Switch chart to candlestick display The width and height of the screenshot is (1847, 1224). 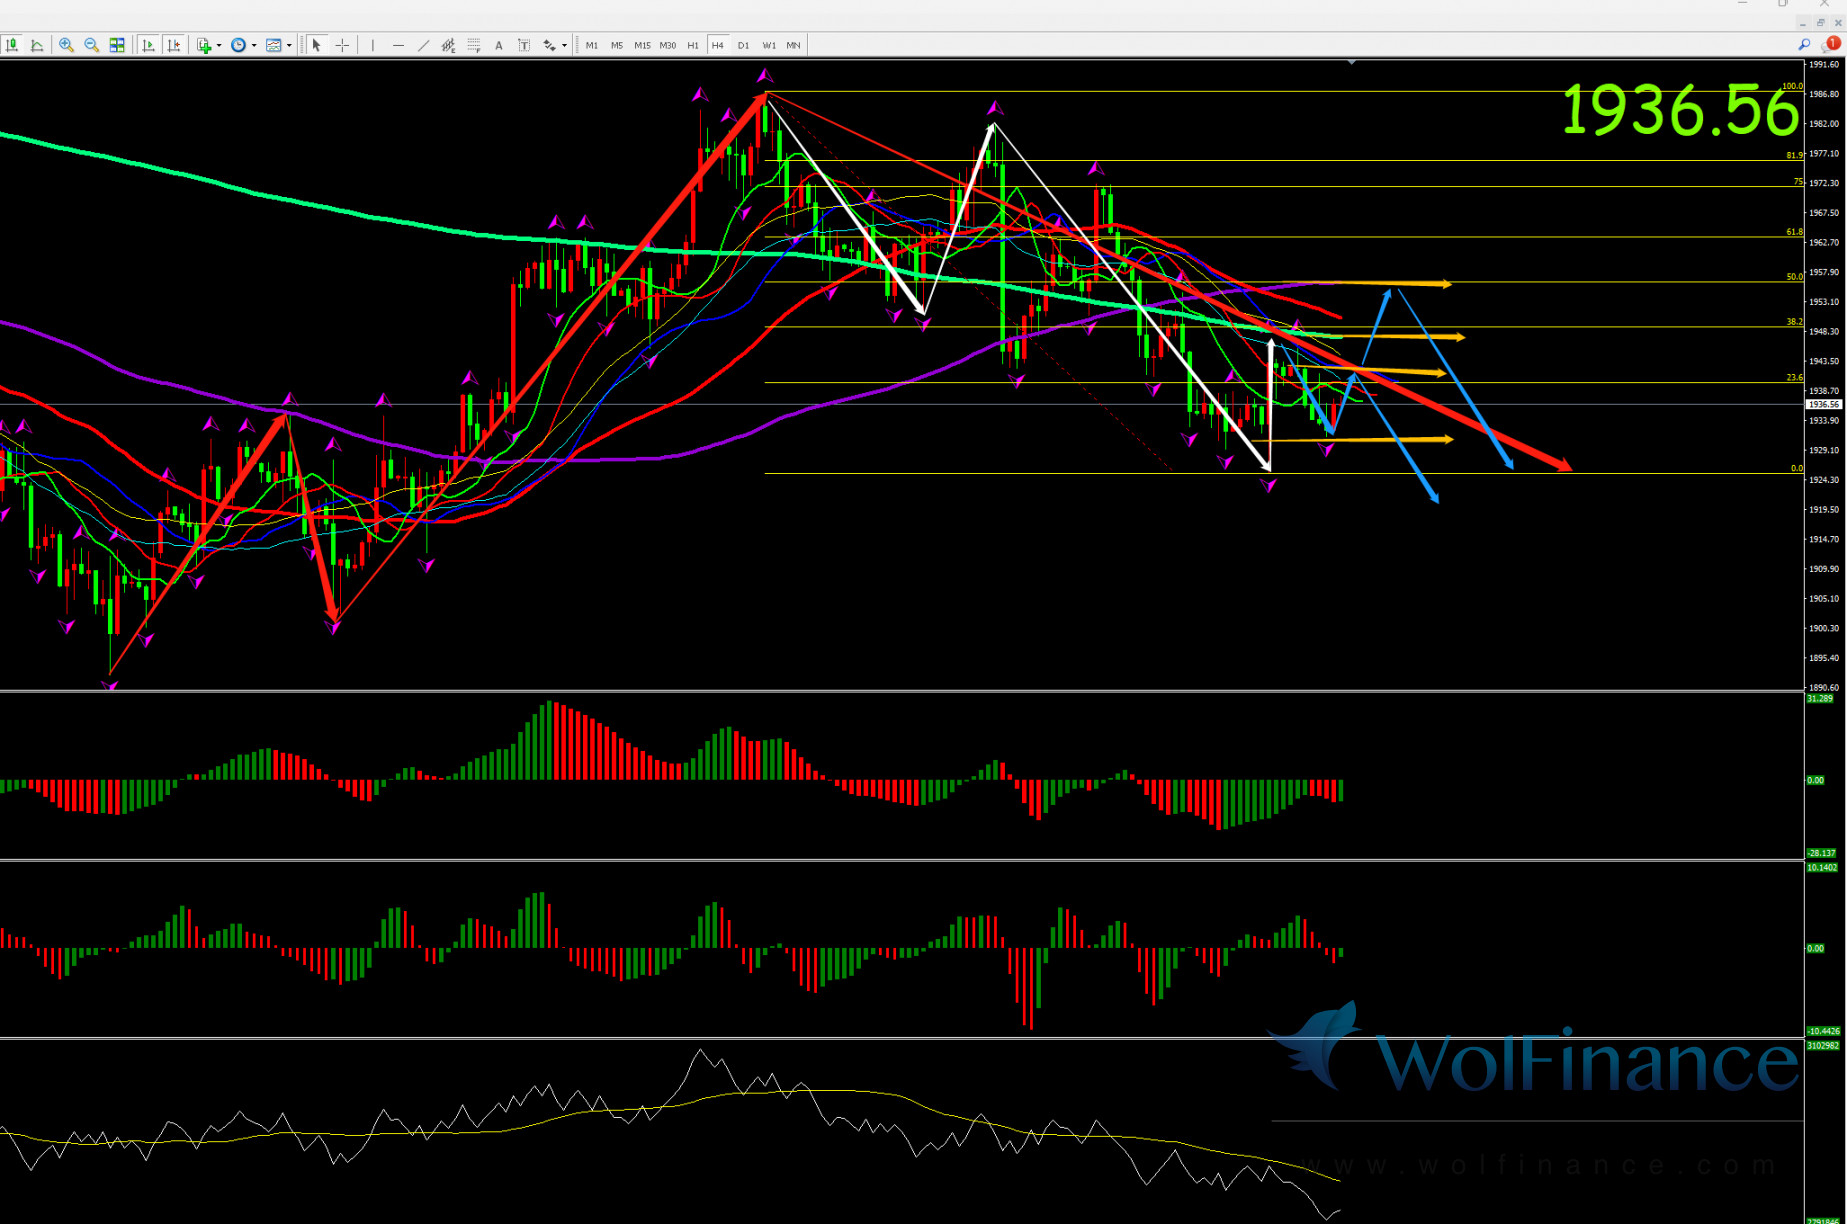point(12,45)
